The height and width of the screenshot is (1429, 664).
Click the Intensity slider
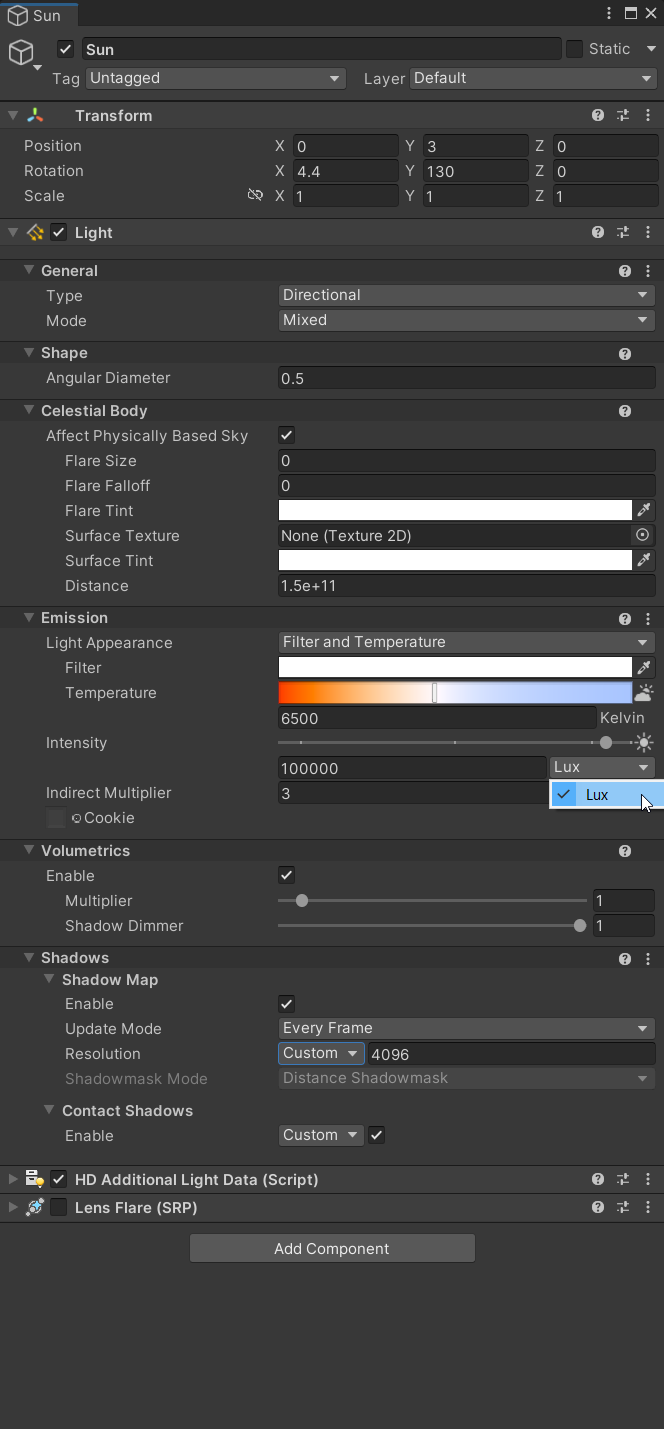pyautogui.click(x=455, y=742)
